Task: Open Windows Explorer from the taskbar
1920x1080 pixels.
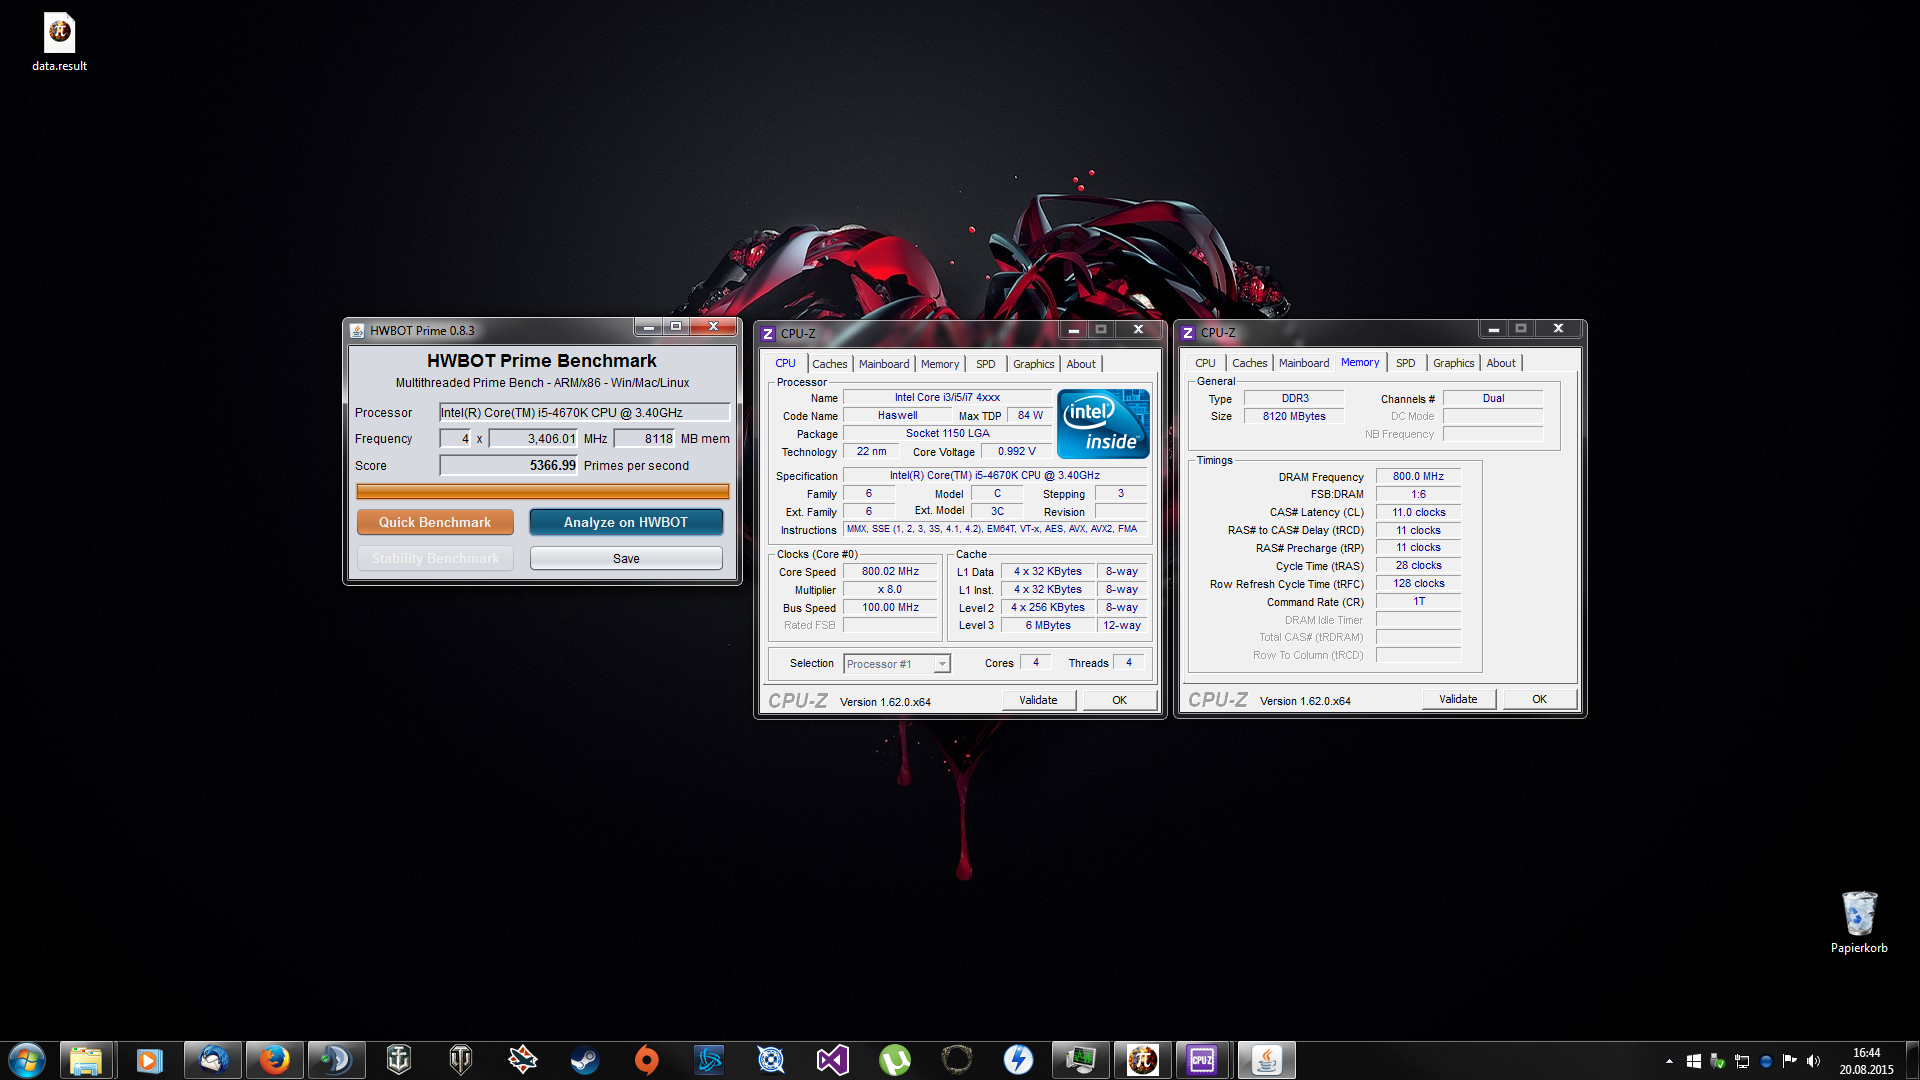Action: (86, 1060)
